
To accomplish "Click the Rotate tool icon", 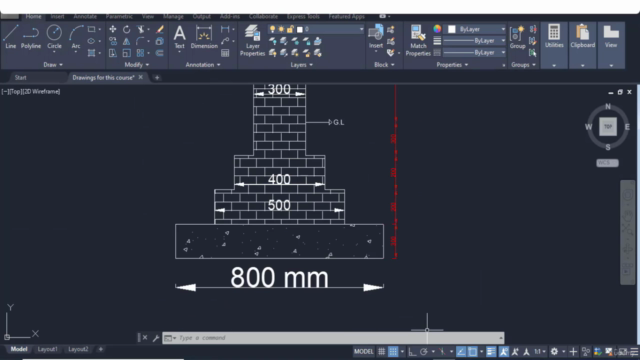I will (x=127, y=29).
